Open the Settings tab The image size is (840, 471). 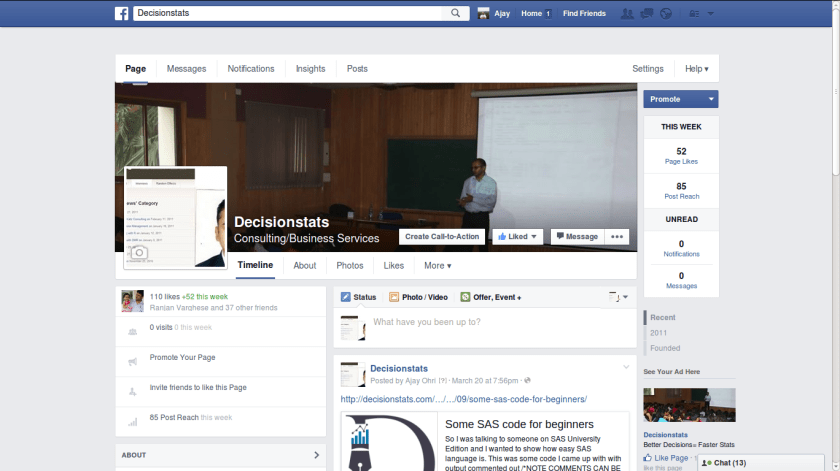pos(648,69)
